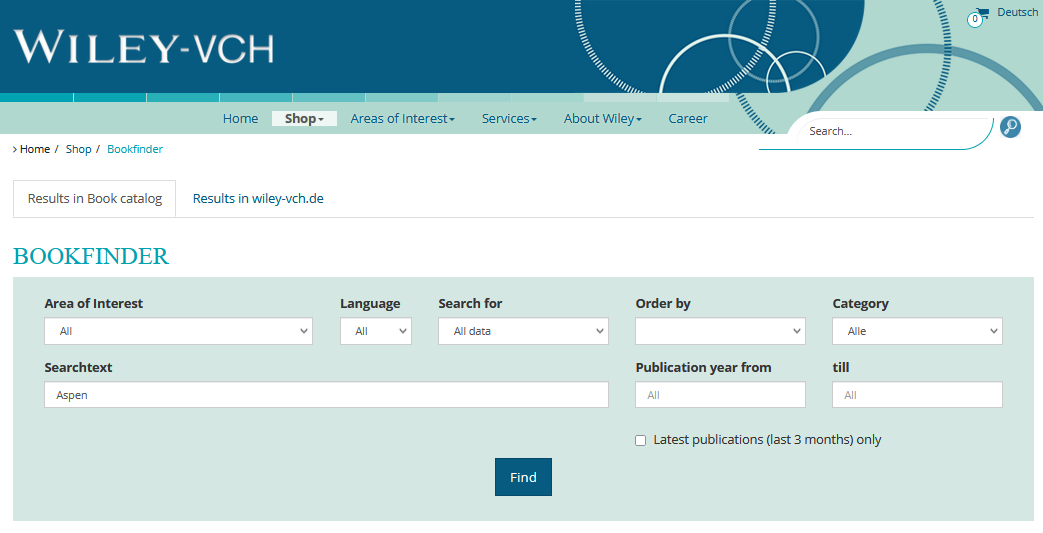Click Home in the breadcrumb
Screen dimensions: 1043x533
click(x=35, y=149)
